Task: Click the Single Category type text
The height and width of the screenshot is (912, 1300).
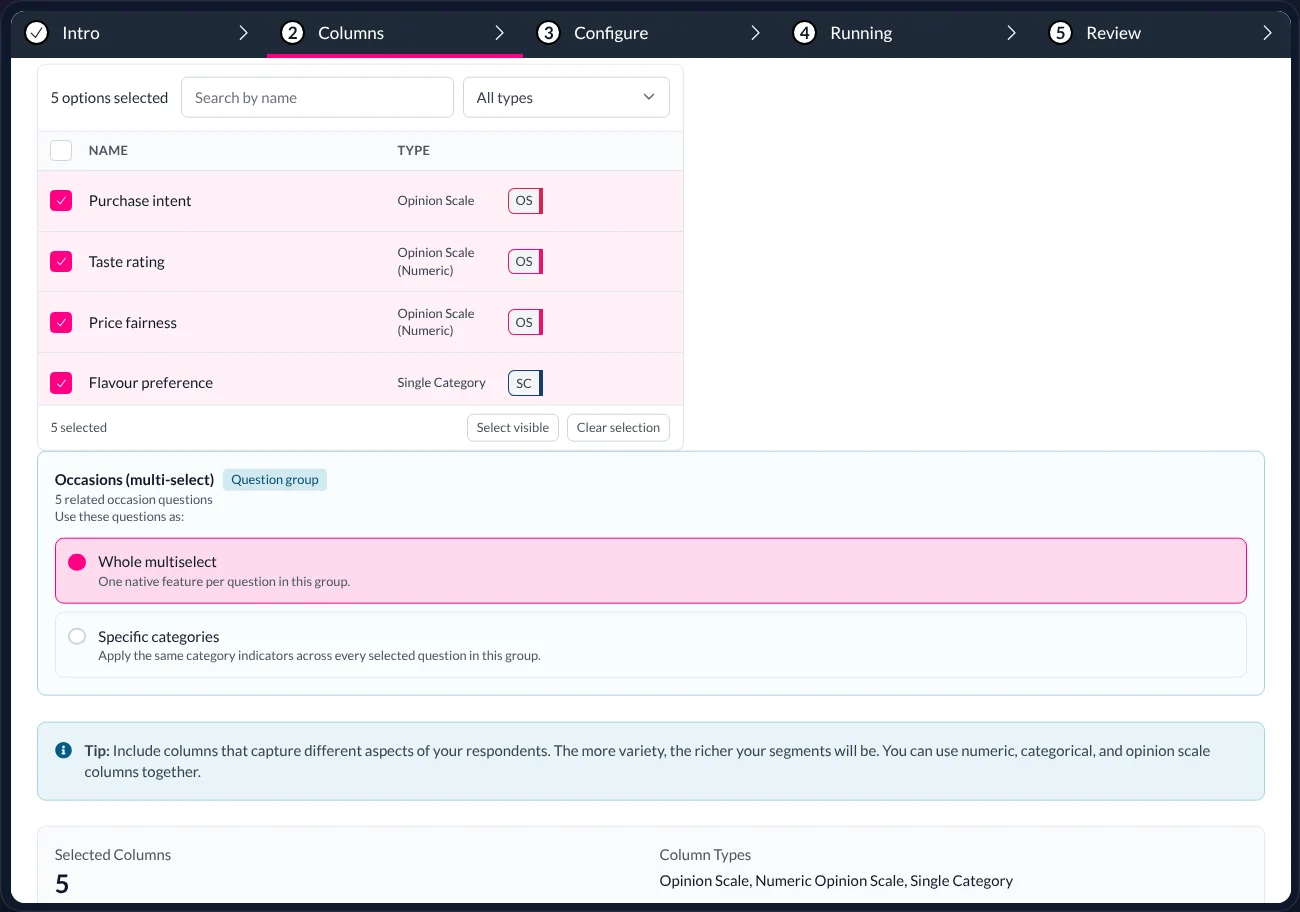Action: 441,383
